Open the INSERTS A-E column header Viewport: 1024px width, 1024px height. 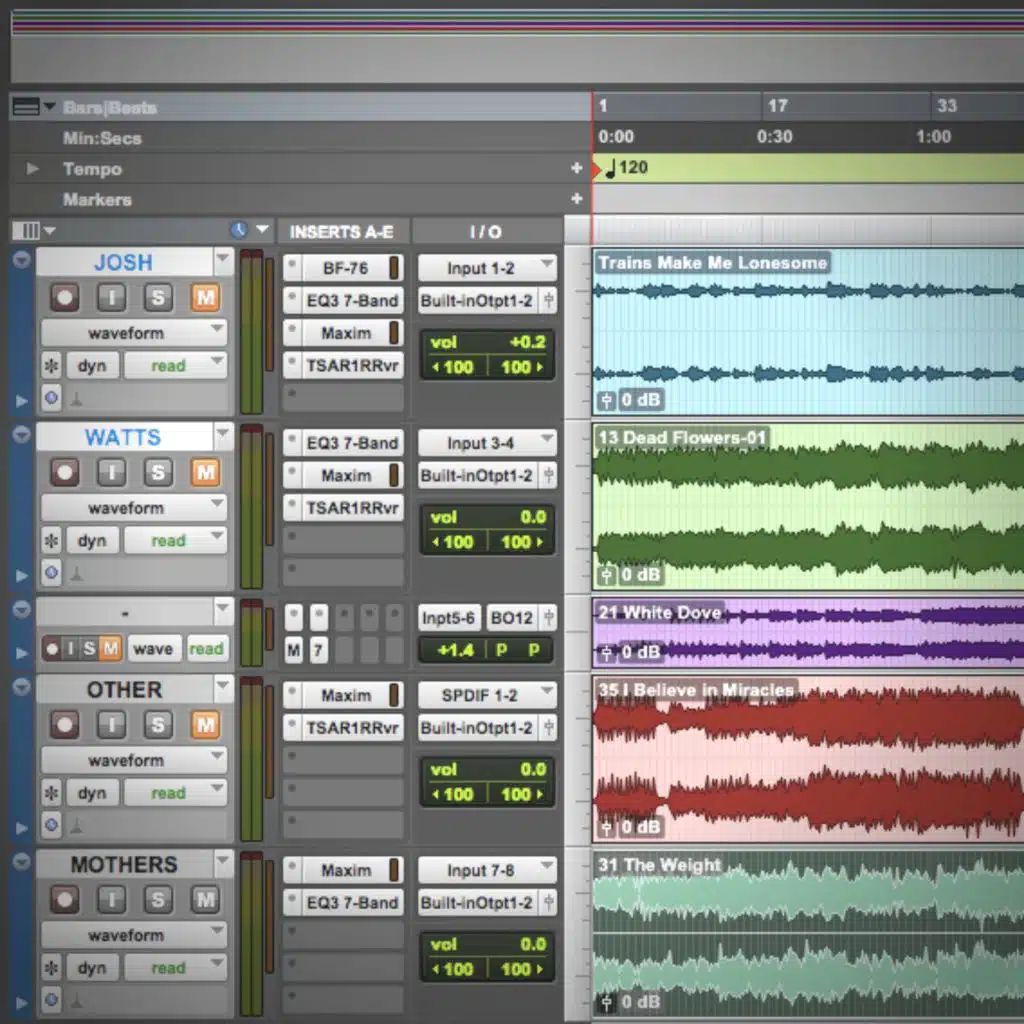click(x=342, y=232)
